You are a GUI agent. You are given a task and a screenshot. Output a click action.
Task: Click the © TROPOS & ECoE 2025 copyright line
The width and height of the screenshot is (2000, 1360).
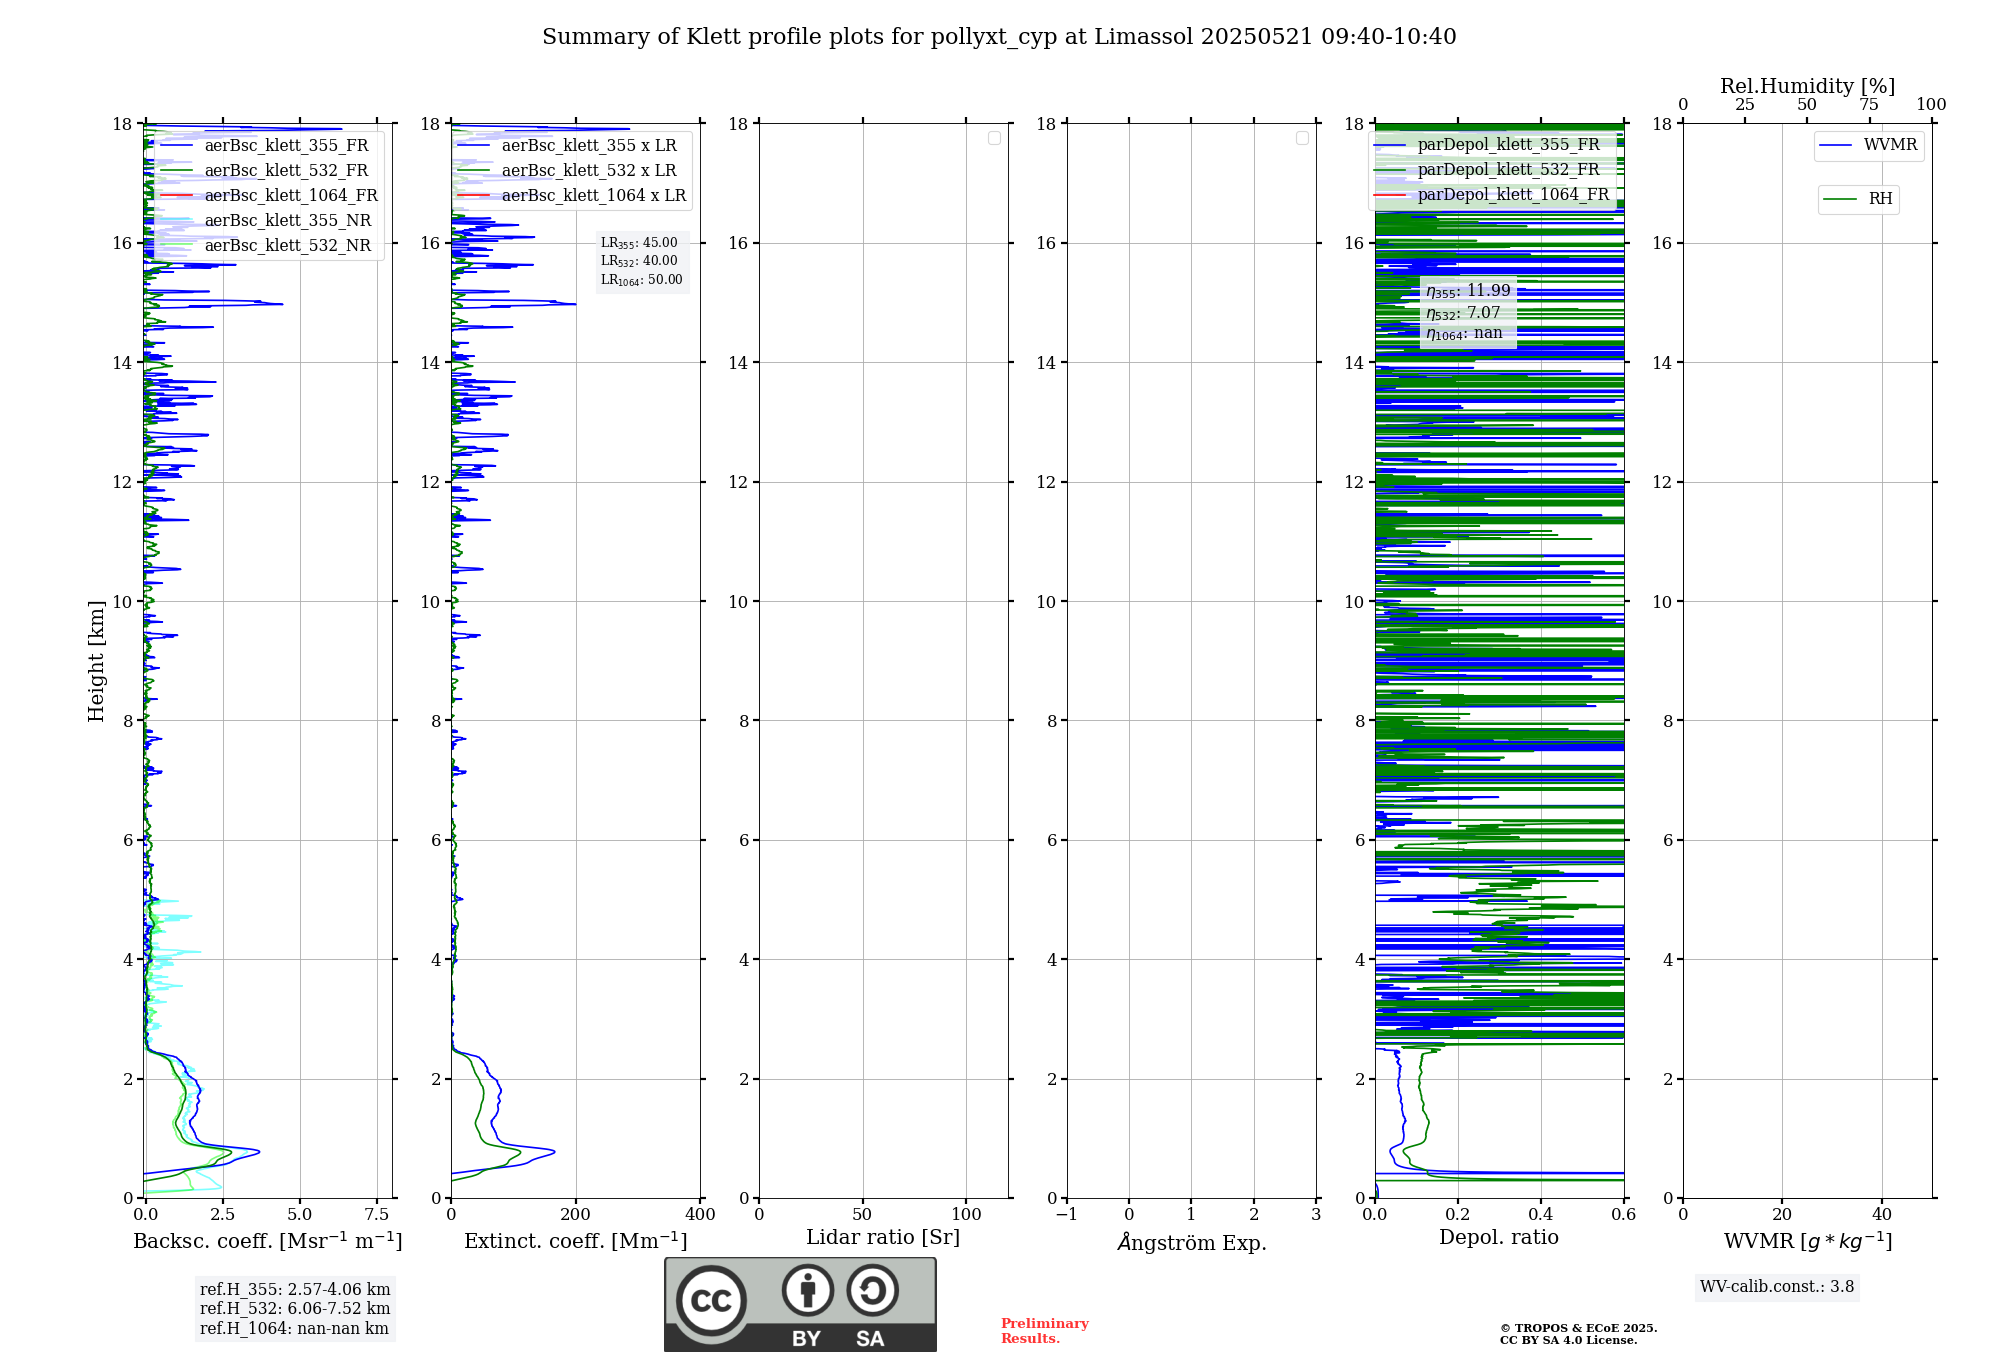click(x=1579, y=1328)
